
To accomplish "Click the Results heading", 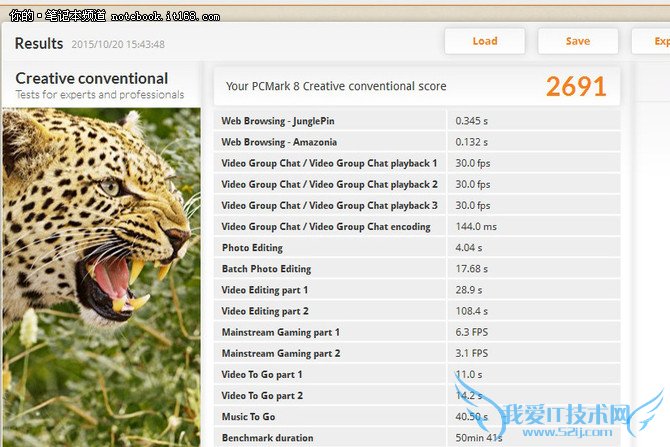I will click(39, 44).
